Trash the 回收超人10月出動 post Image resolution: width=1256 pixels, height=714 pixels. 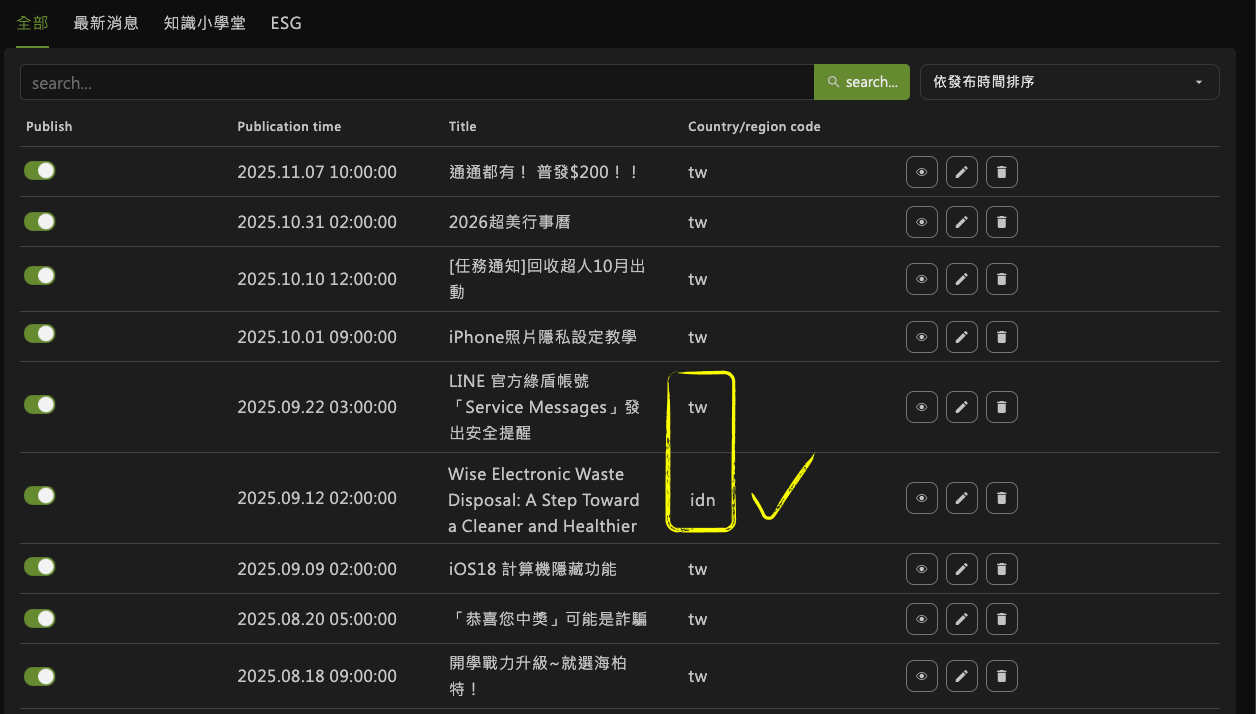(1002, 279)
